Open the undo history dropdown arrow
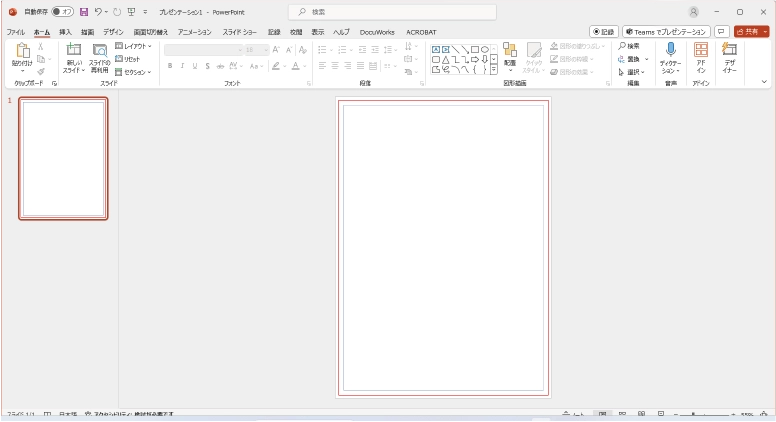 (x=106, y=12)
